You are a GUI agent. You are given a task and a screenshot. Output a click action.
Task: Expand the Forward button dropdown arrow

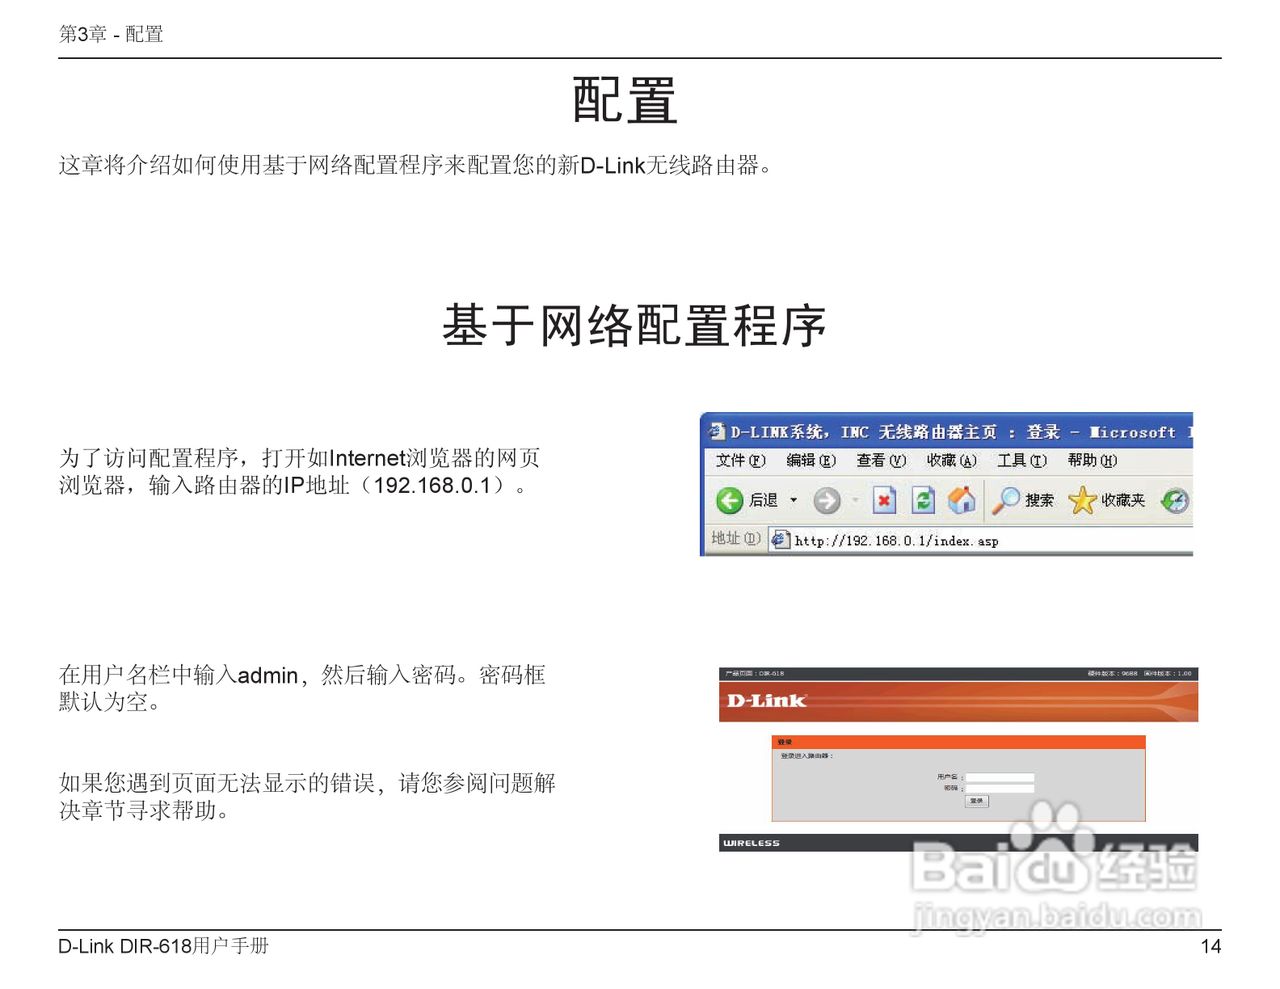pos(854,499)
